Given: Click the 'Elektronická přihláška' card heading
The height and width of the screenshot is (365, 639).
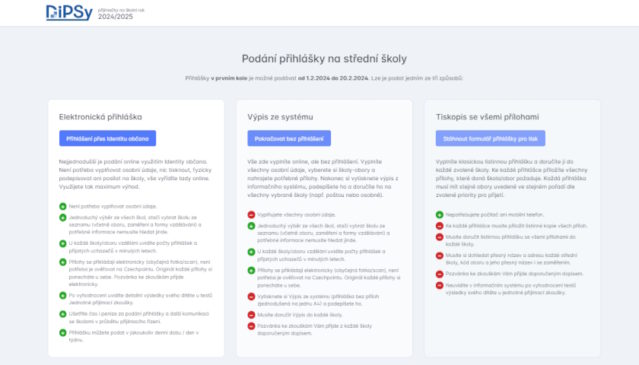Looking at the screenshot, I should point(100,117).
